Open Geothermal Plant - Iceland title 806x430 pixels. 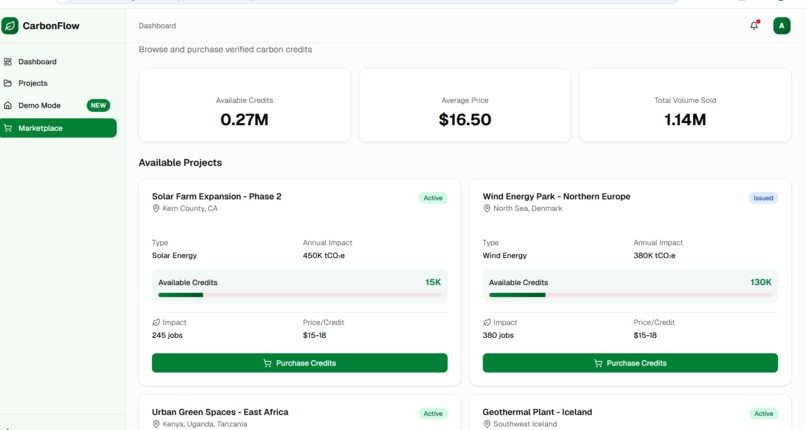(537, 412)
